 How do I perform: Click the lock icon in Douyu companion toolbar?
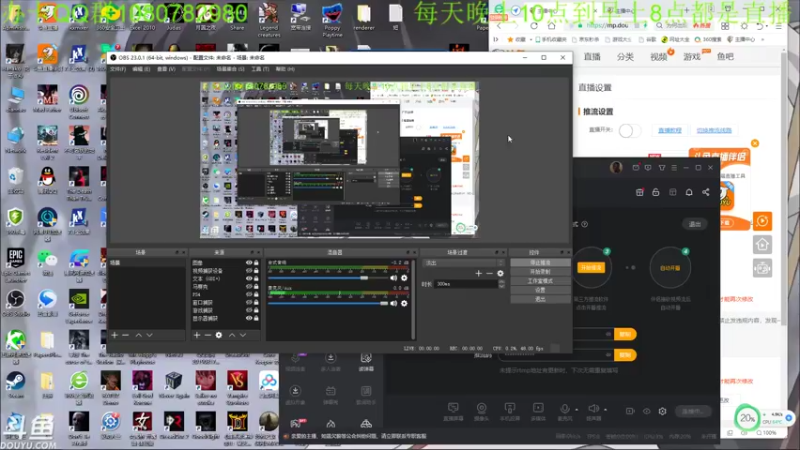pos(656,192)
